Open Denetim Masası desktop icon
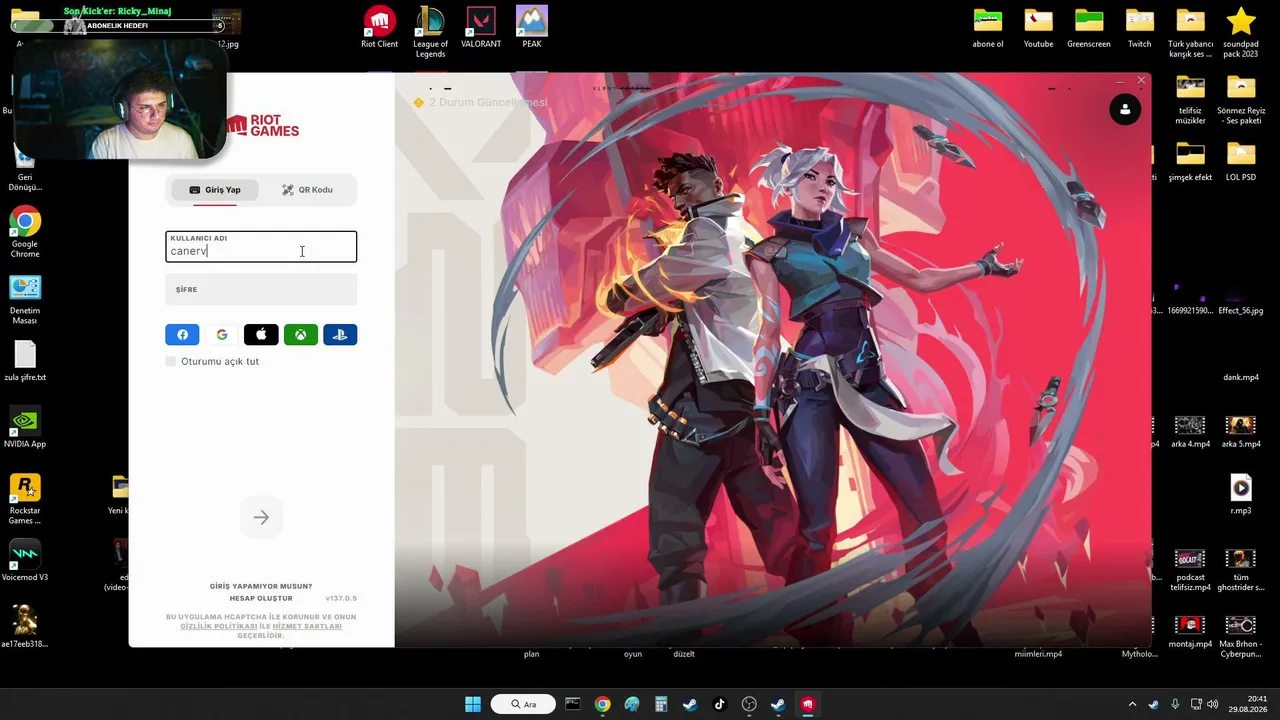Image resolution: width=1280 pixels, height=720 pixels. (25, 299)
